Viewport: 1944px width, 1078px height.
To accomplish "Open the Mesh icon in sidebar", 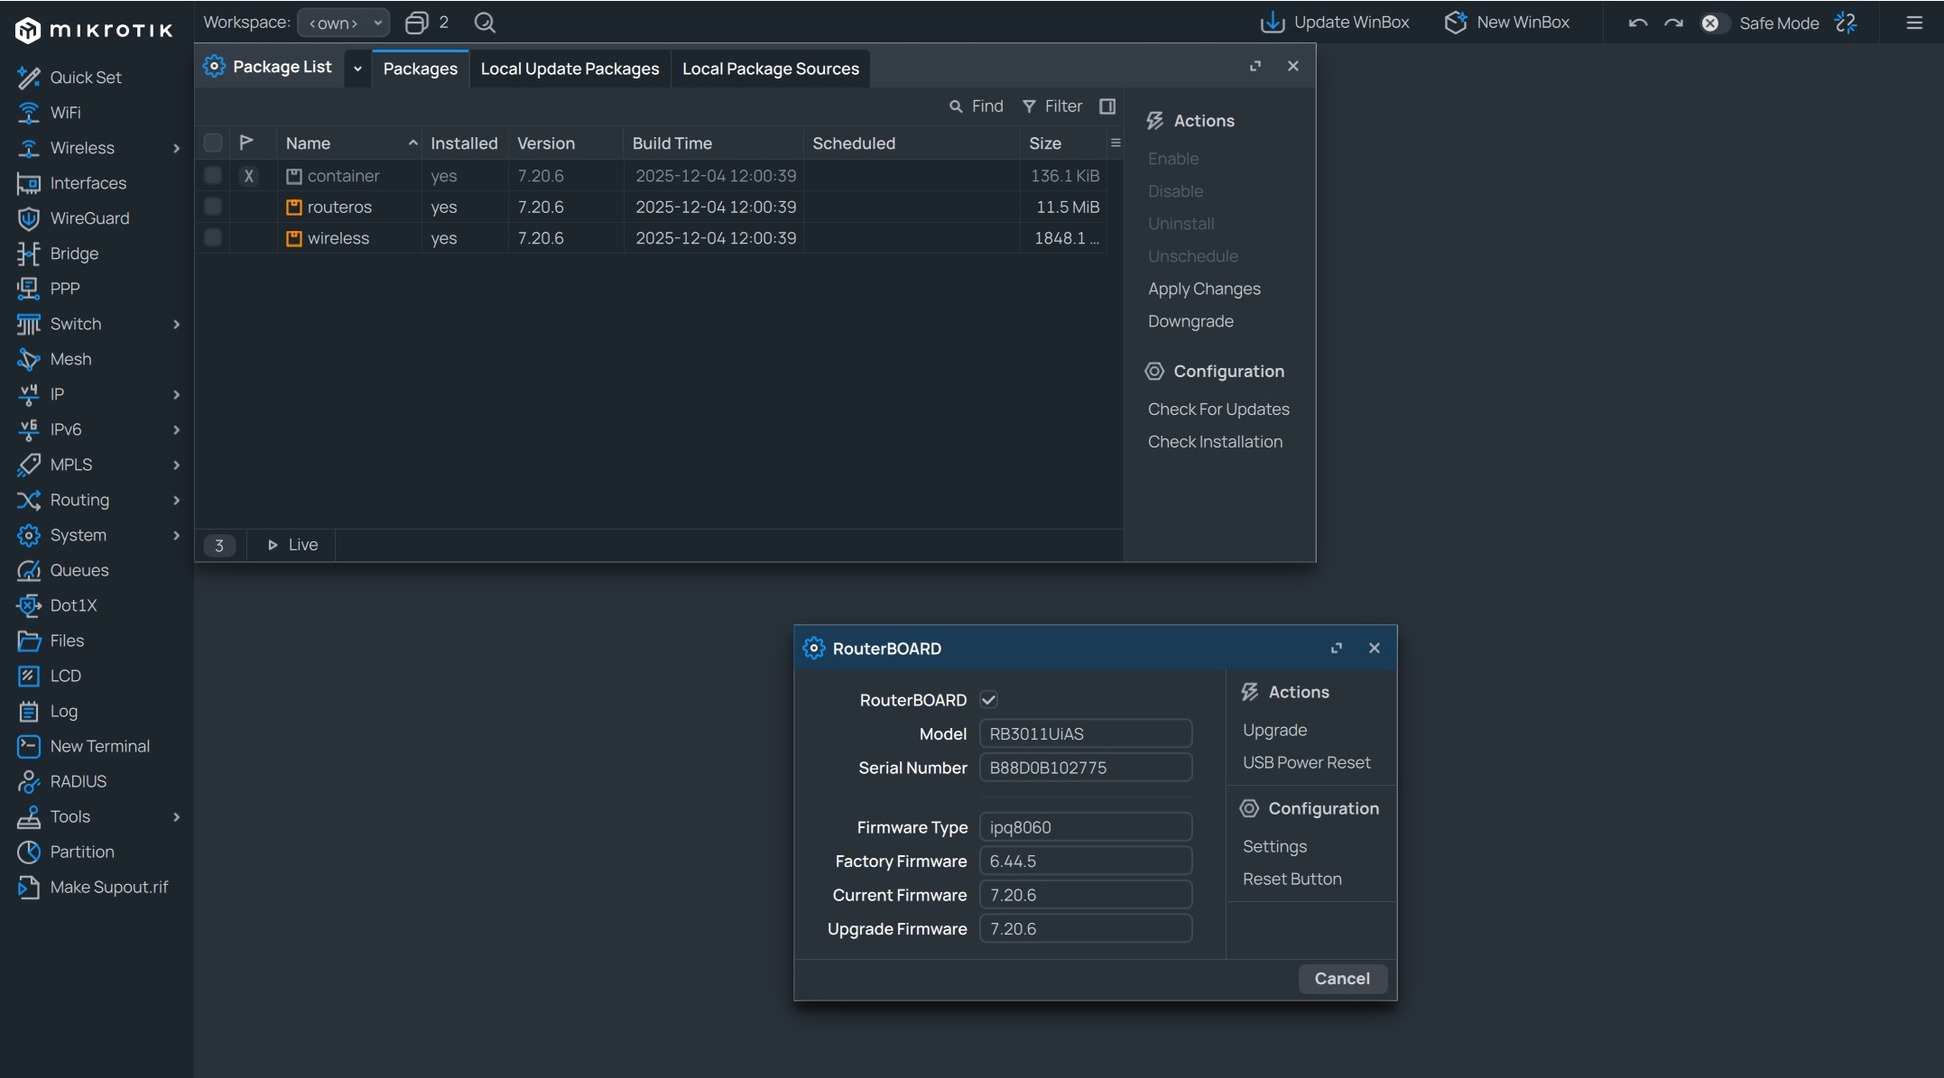I will [x=29, y=359].
